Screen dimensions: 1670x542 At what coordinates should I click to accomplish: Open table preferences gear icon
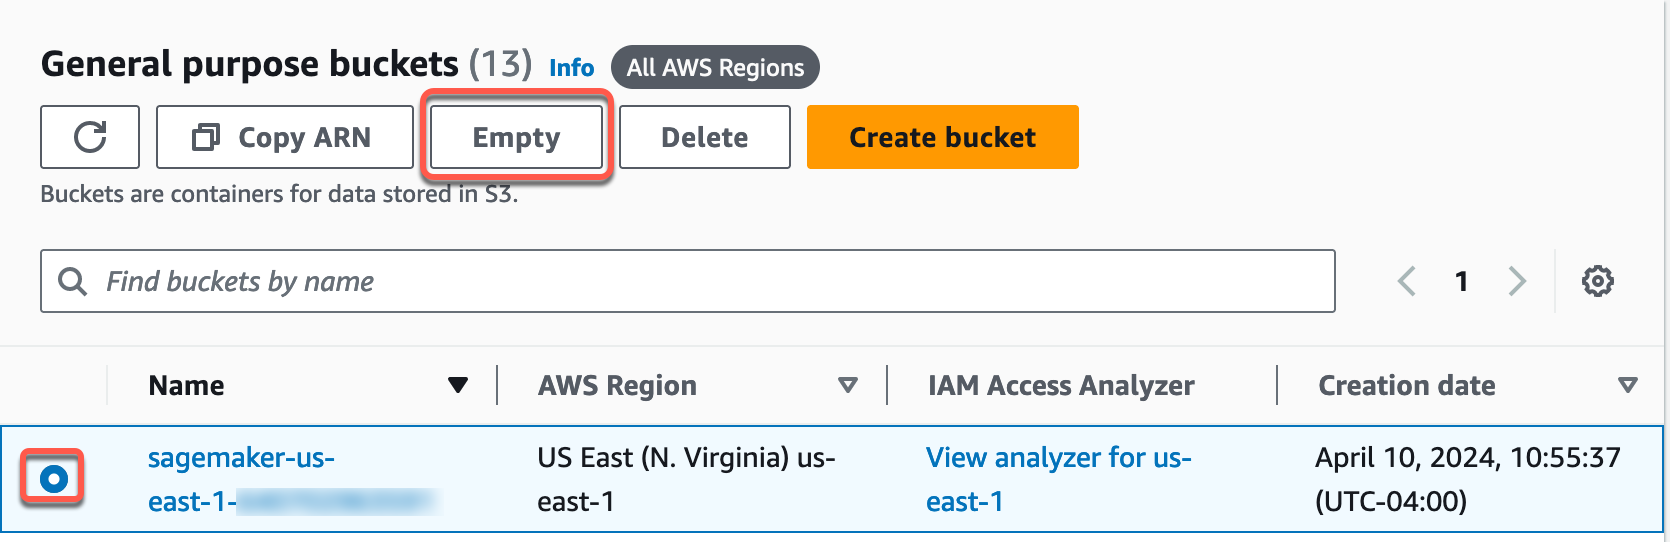click(1597, 281)
